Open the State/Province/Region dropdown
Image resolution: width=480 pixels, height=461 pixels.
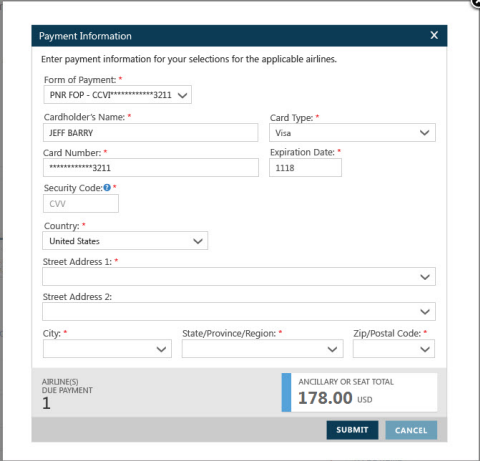[263, 349]
